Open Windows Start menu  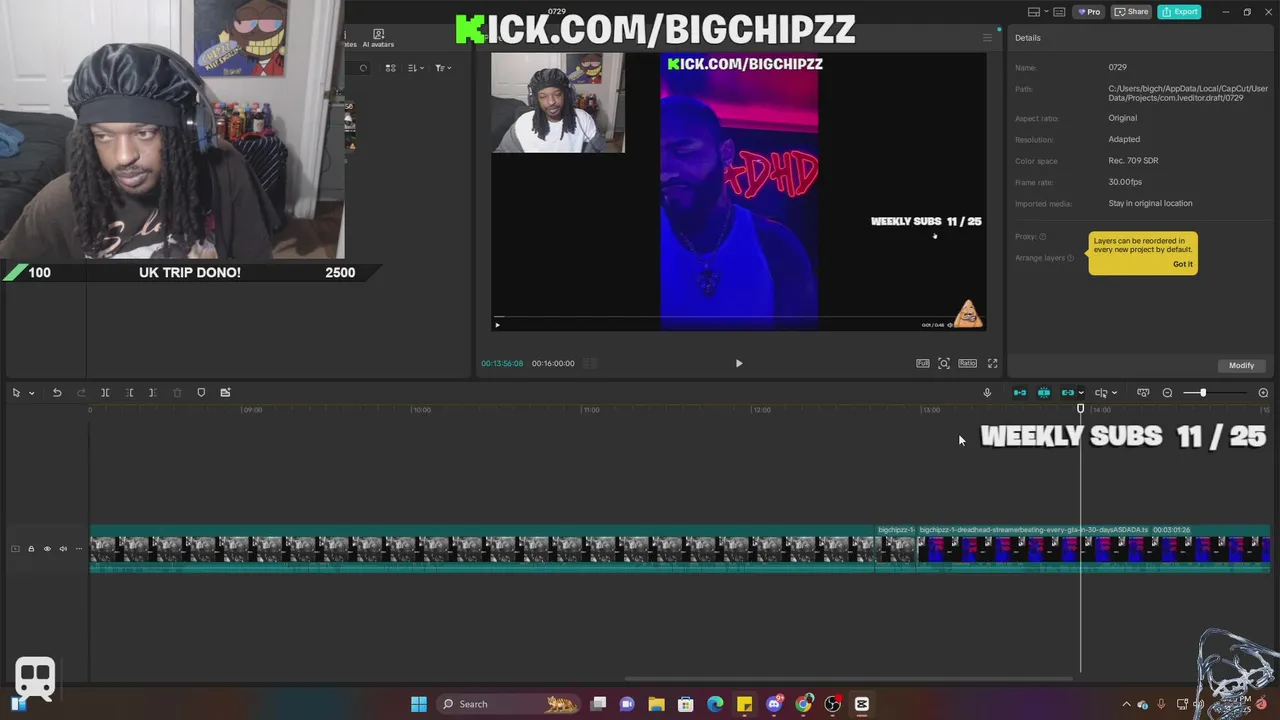tap(419, 704)
